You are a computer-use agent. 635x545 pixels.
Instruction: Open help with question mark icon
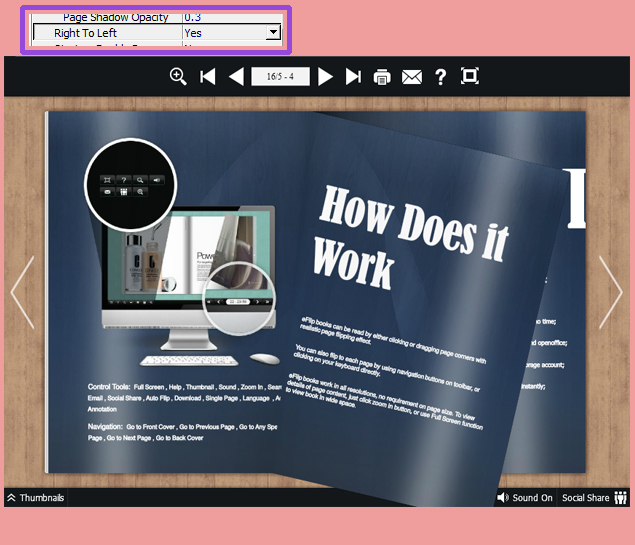click(x=441, y=77)
